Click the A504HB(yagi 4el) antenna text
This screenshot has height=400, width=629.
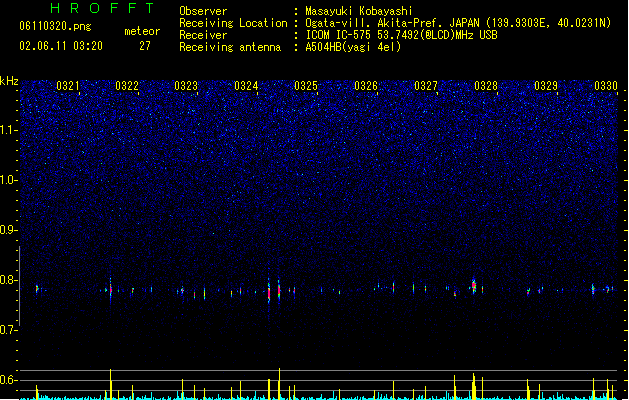pos(353,47)
